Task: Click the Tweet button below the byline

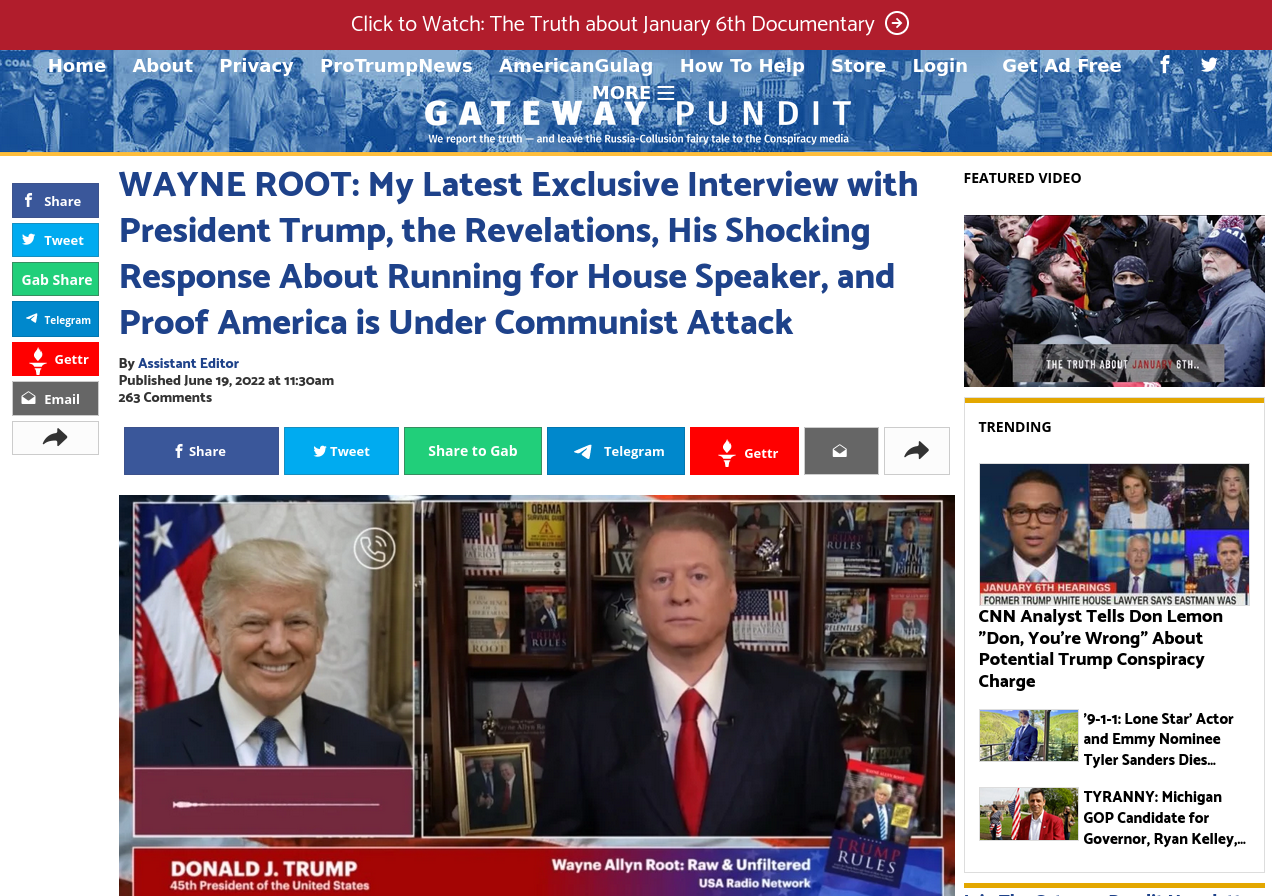Action: pyautogui.click(x=341, y=451)
